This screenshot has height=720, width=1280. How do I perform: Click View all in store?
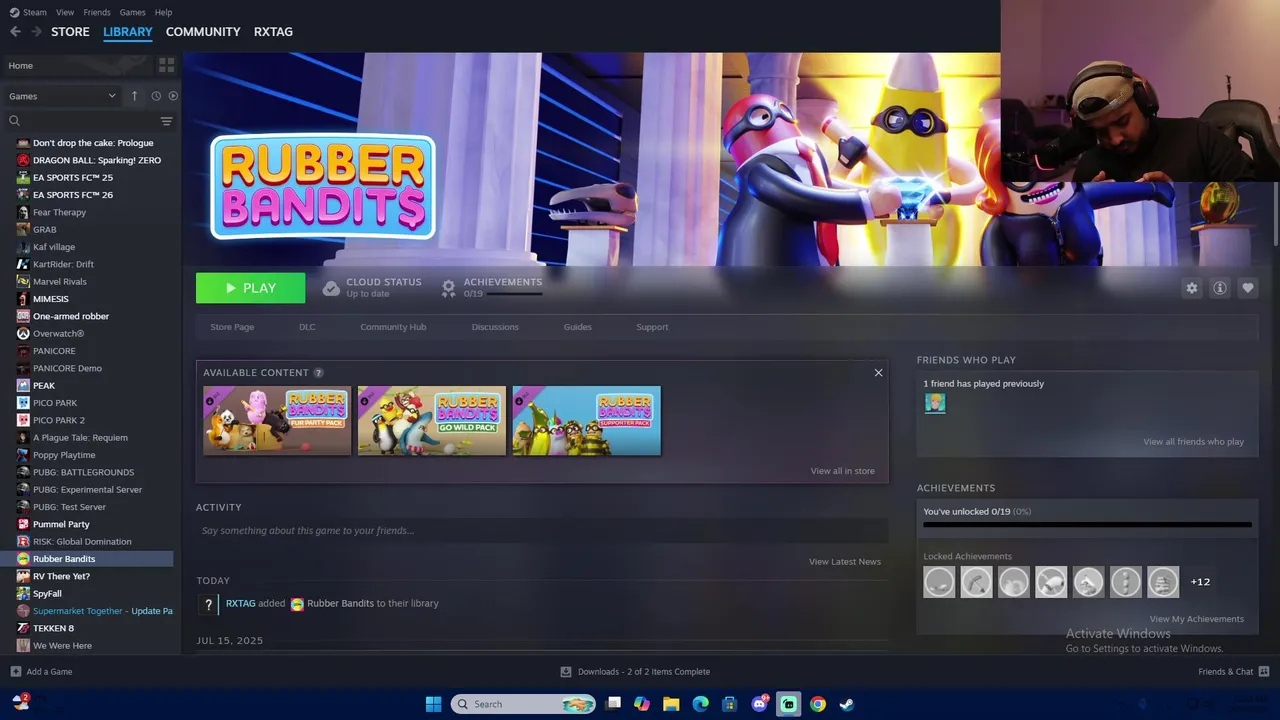842,471
